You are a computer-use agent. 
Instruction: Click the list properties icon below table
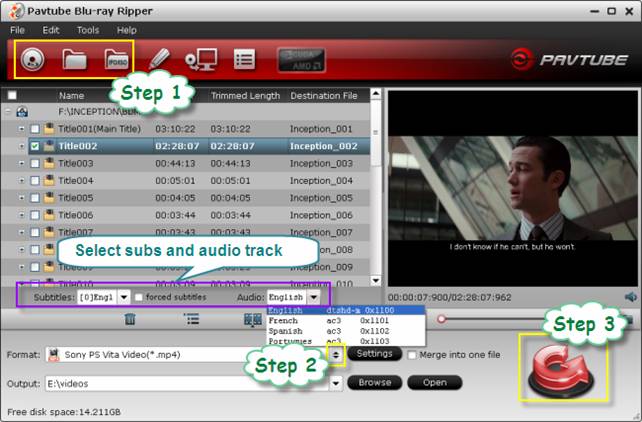coord(191,318)
